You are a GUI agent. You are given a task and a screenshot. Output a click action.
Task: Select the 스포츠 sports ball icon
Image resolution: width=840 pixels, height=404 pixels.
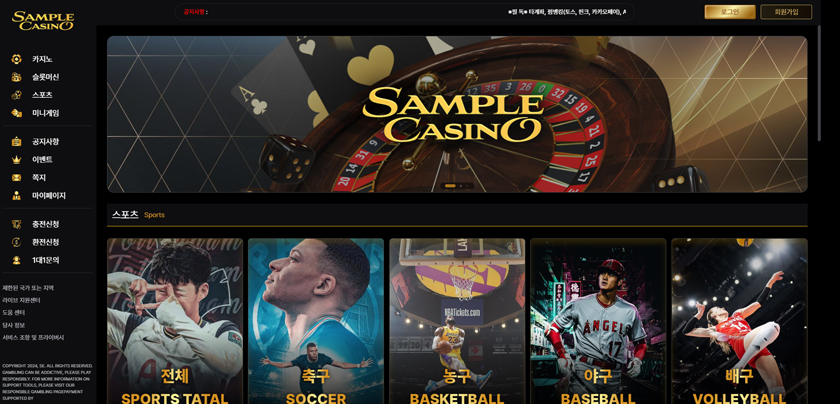(x=17, y=95)
